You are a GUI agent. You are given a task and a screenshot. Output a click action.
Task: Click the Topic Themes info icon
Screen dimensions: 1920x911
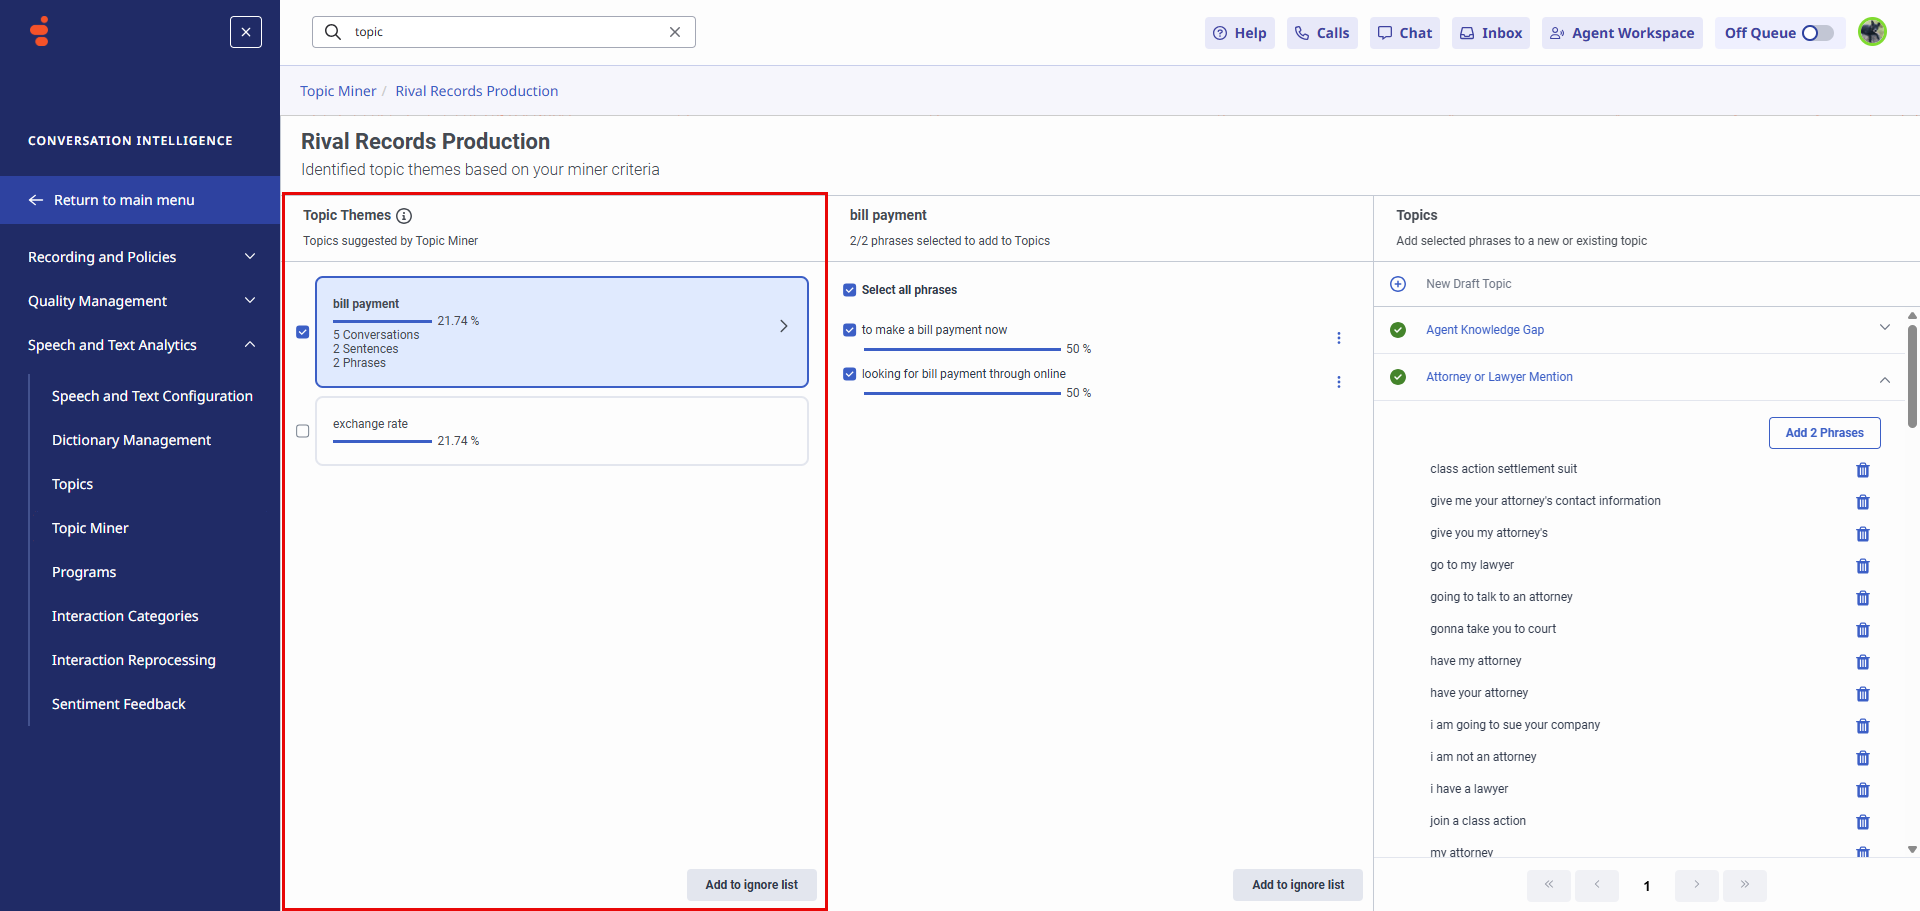point(404,216)
